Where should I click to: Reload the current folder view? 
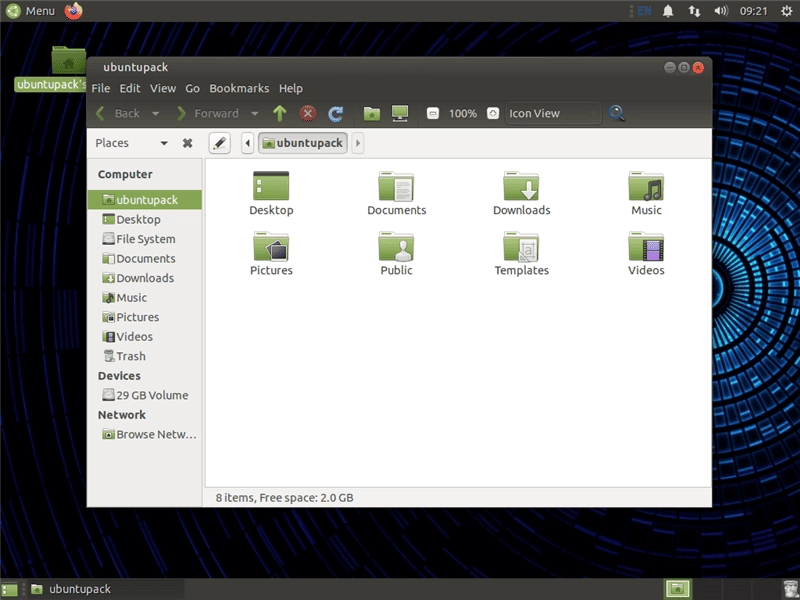335,113
